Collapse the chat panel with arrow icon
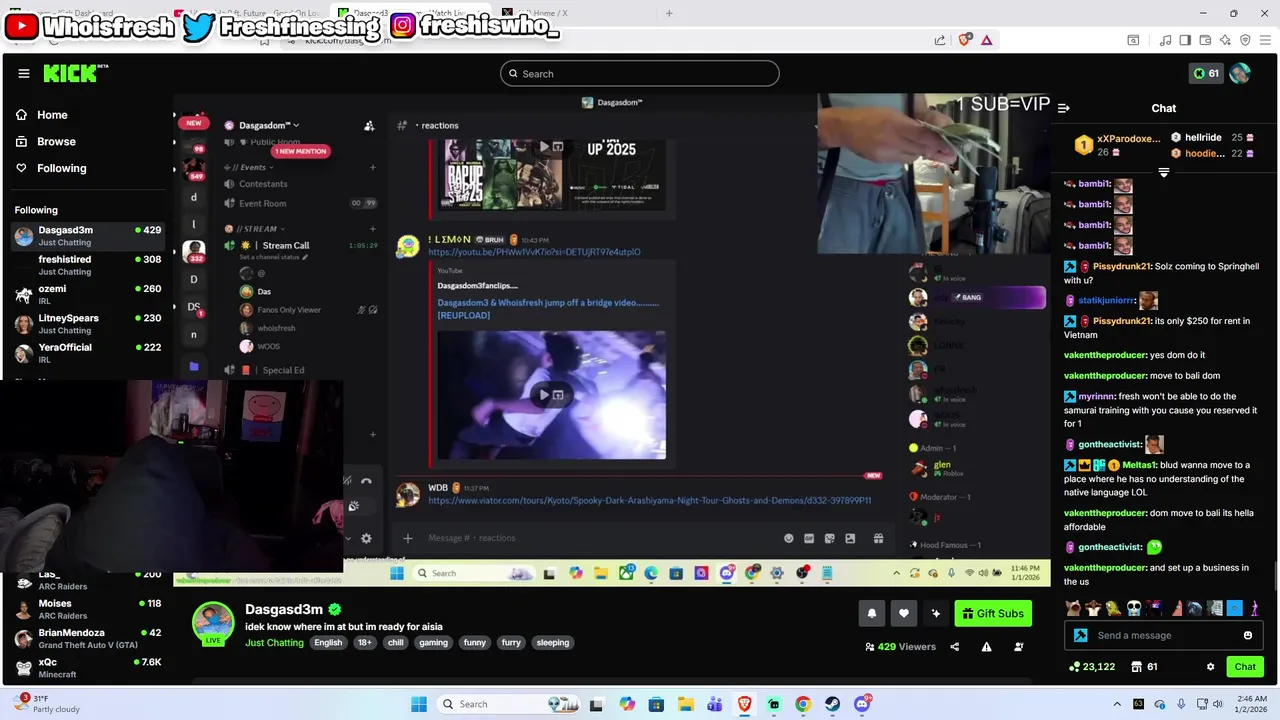Image resolution: width=1280 pixels, height=720 pixels. [x=1064, y=108]
